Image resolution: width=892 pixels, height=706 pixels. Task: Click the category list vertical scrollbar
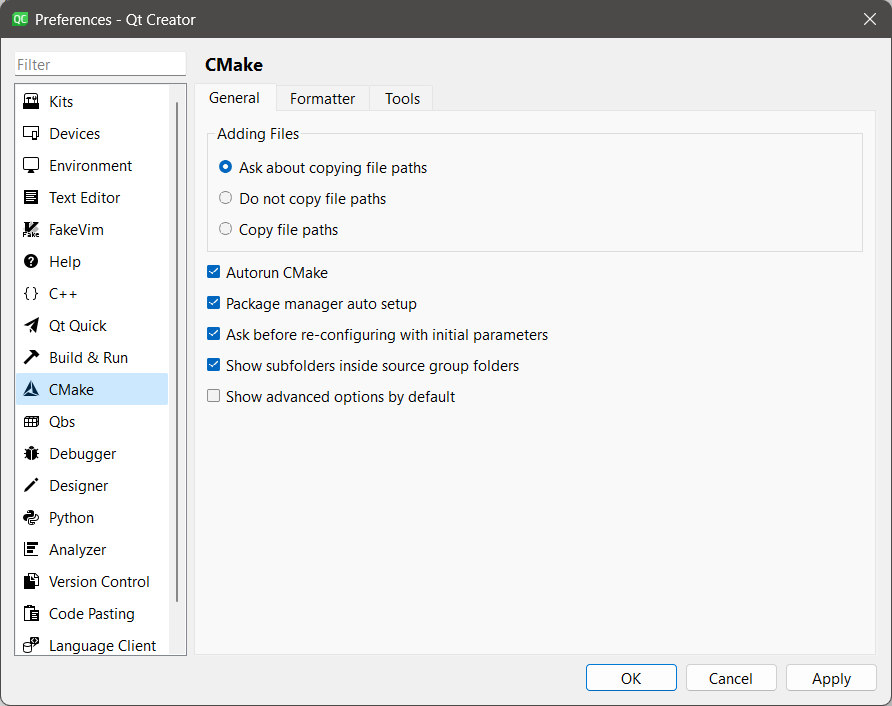tap(177, 350)
